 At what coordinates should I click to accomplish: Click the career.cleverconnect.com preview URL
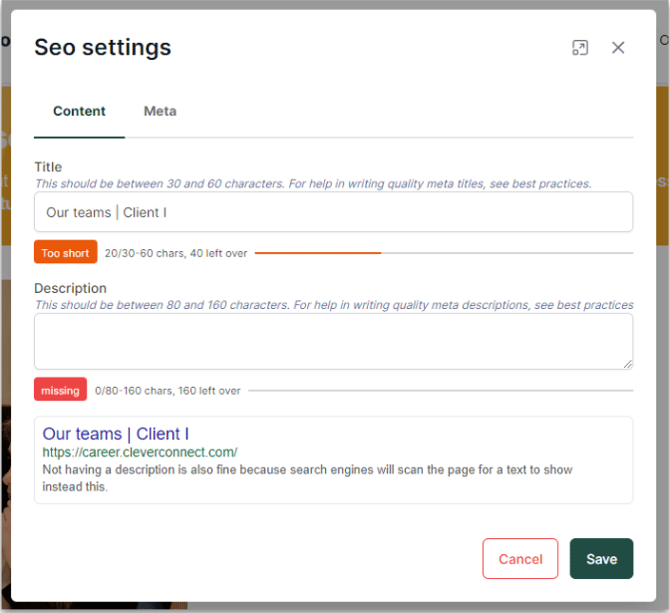click(139, 452)
